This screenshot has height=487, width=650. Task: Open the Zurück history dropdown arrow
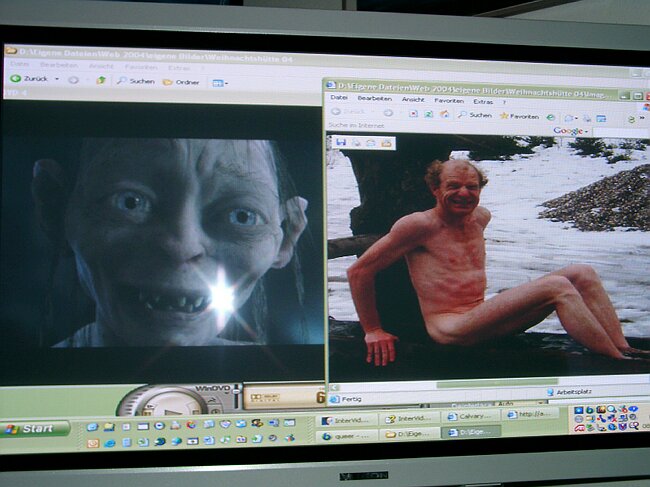pyautogui.click(x=57, y=79)
